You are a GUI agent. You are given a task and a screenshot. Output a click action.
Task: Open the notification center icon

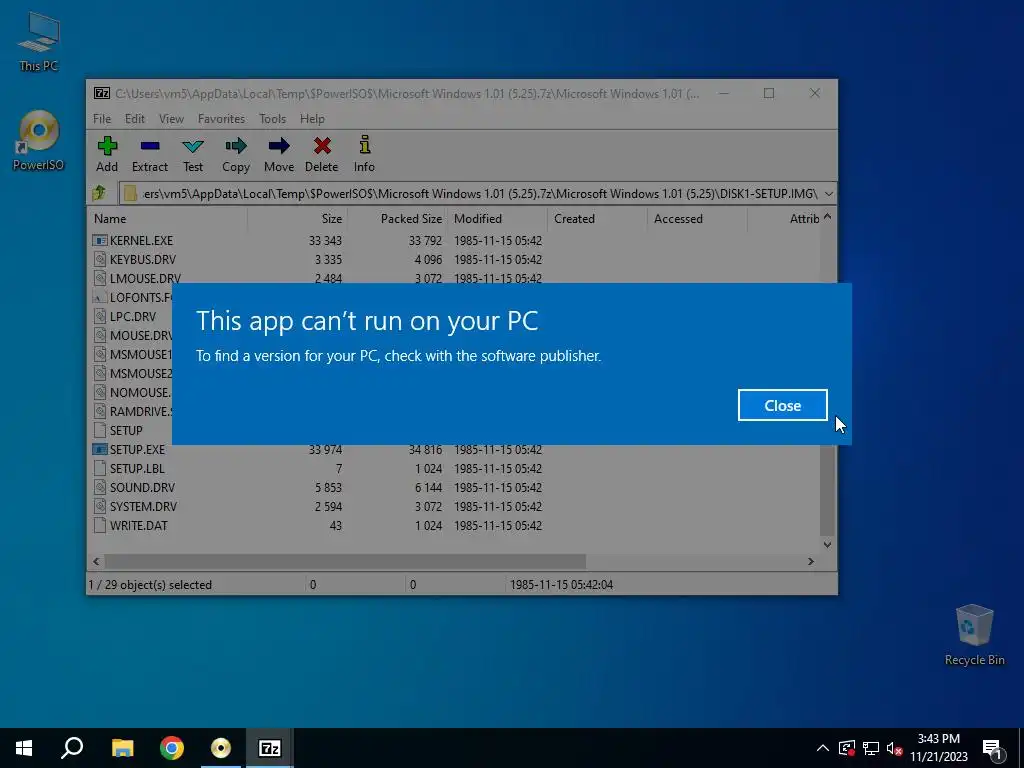click(x=993, y=749)
